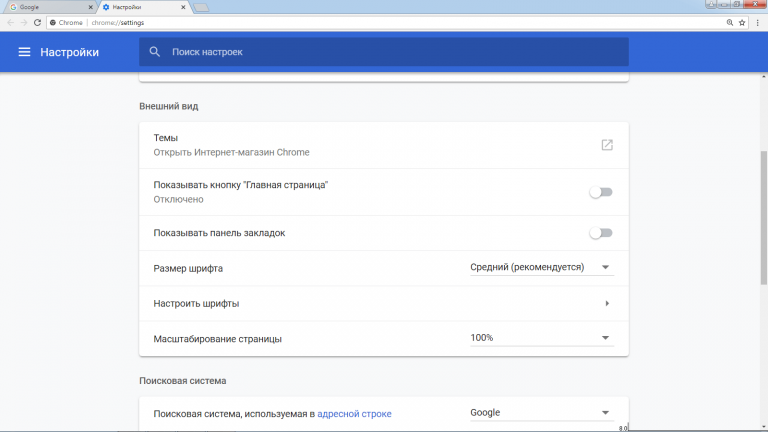
Task: Expand the Настроить шрифты row arrow
Action: [607, 303]
